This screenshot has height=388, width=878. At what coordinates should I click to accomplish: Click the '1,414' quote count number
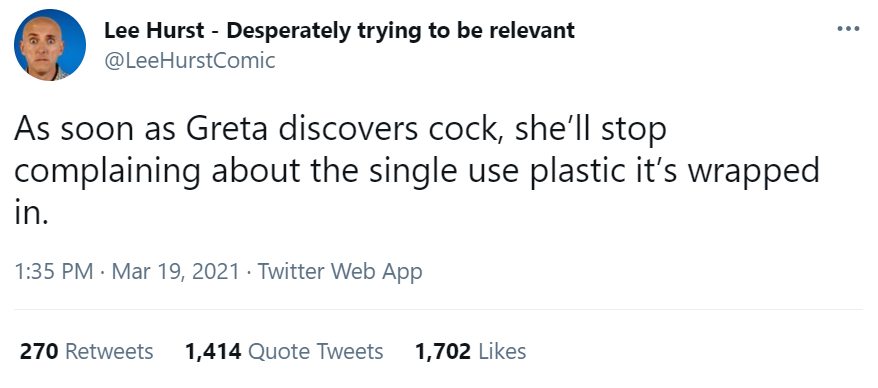tap(213, 352)
